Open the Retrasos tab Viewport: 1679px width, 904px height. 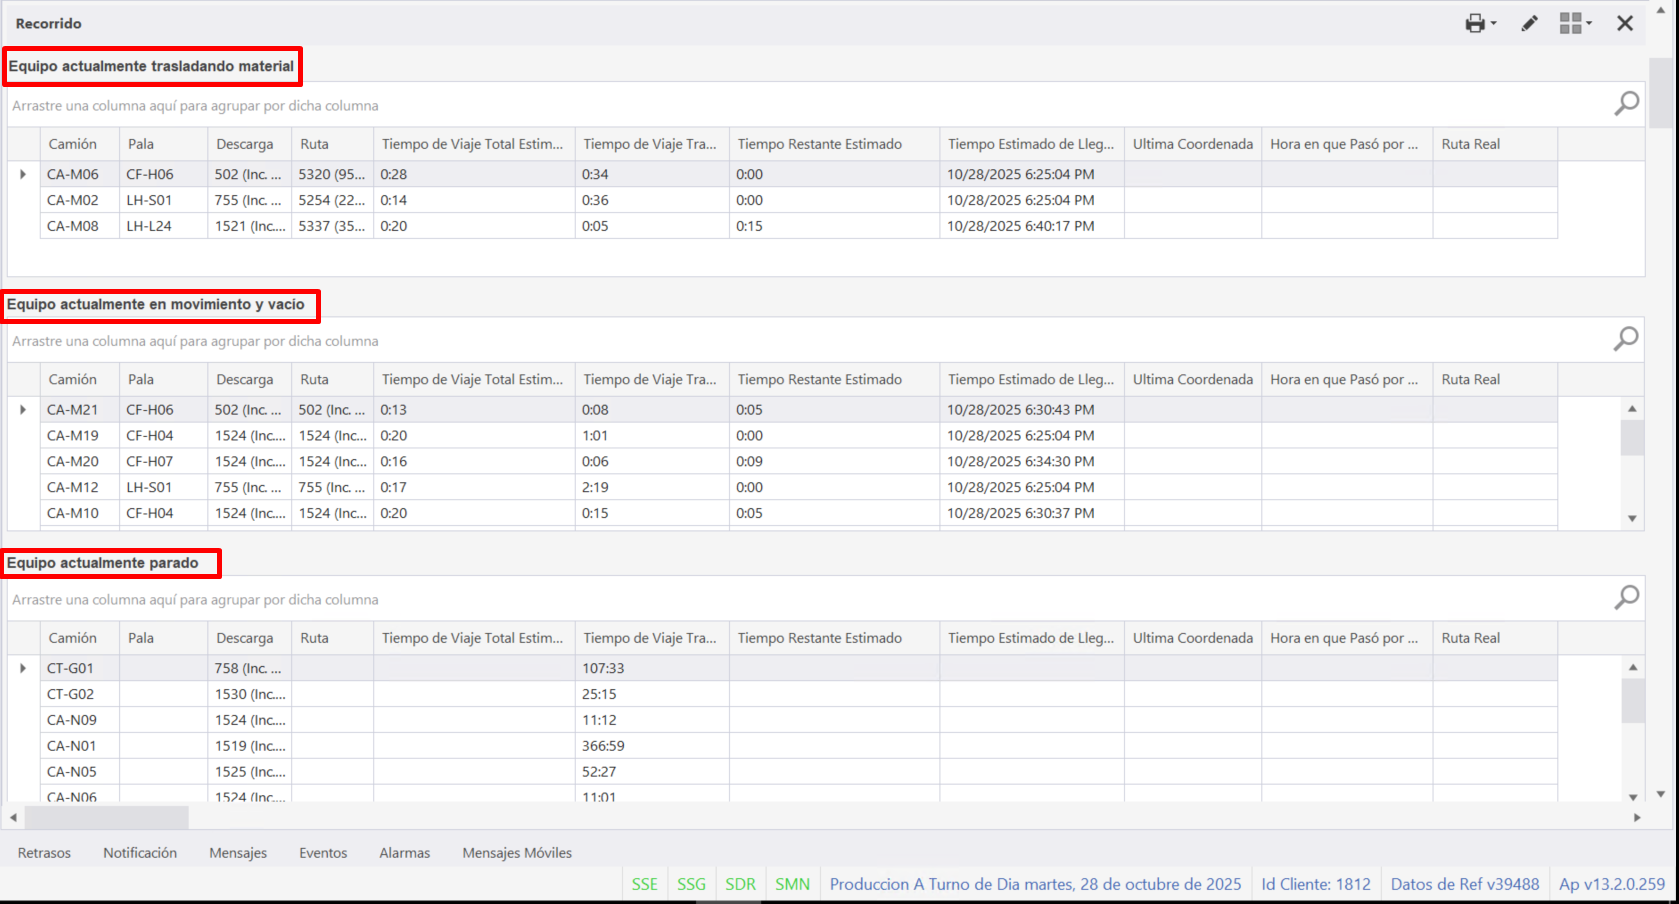[x=44, y=853]
